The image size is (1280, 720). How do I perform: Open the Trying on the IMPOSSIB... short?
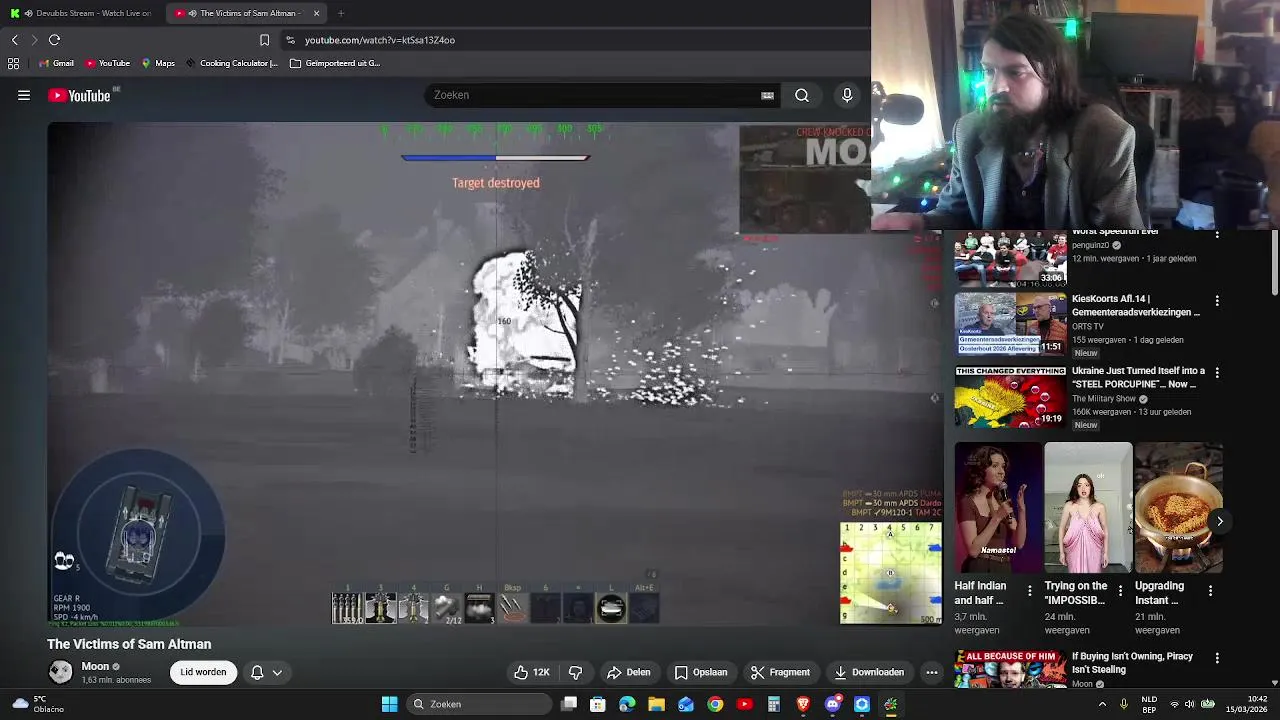1088,507
